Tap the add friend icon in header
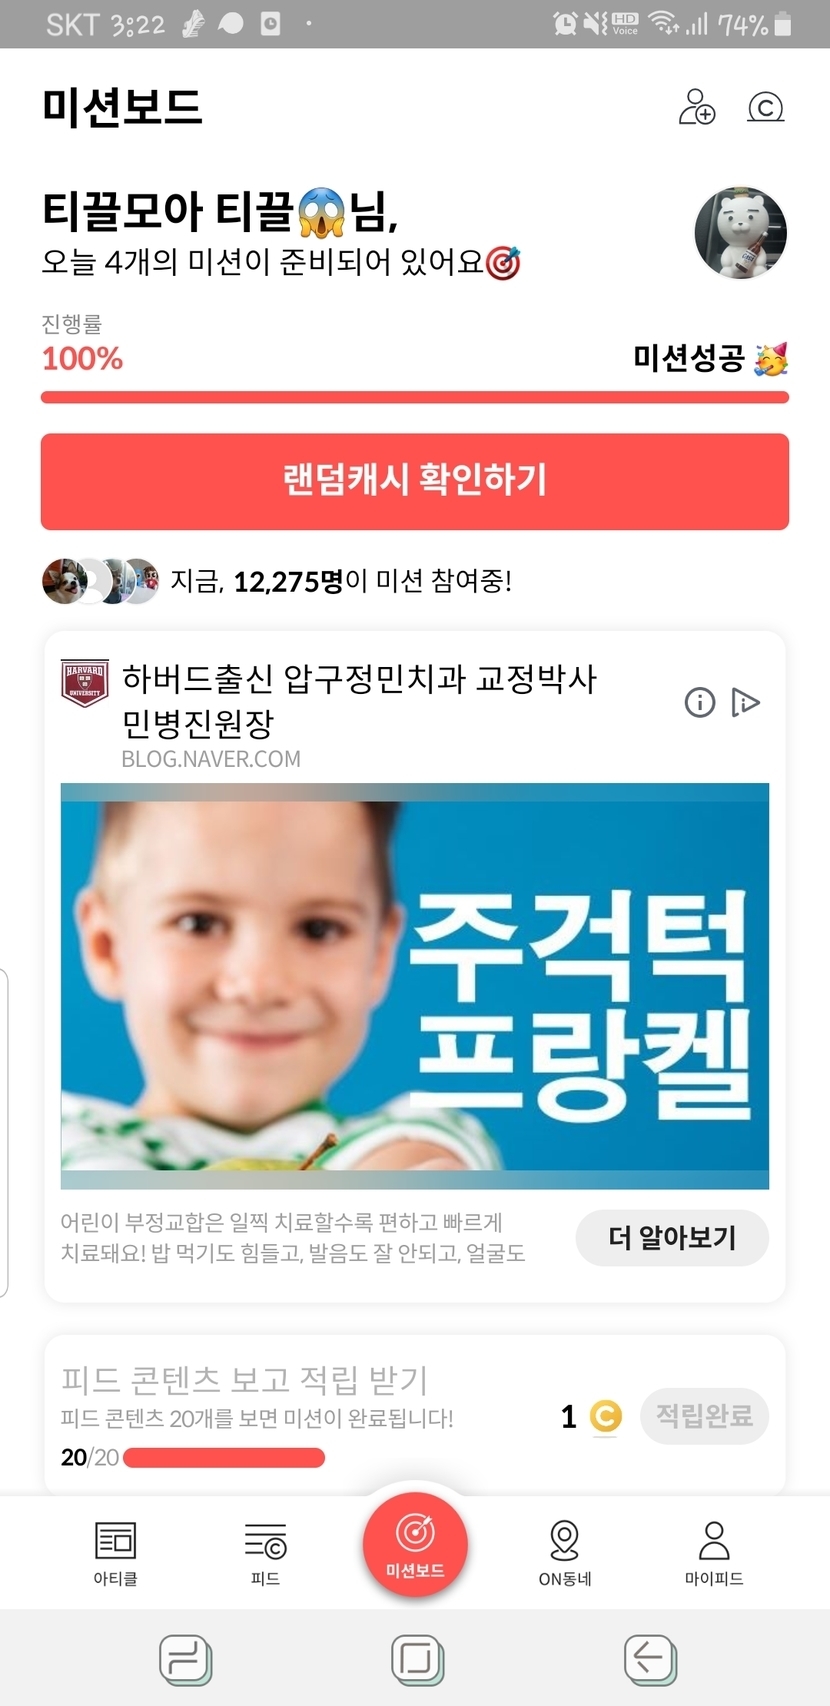830x1706 pixels. pos(697,106)
